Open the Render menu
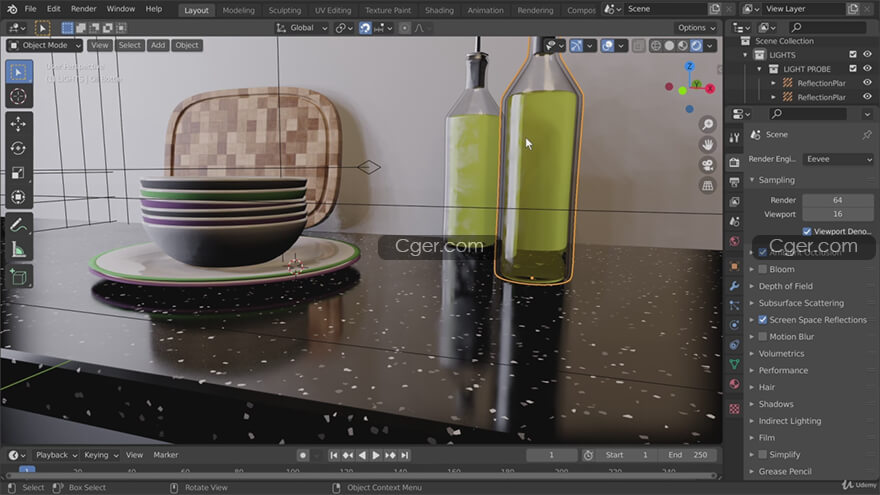This screenshot has width=880, height=495. pyautogui.click(x=84, y=9)
